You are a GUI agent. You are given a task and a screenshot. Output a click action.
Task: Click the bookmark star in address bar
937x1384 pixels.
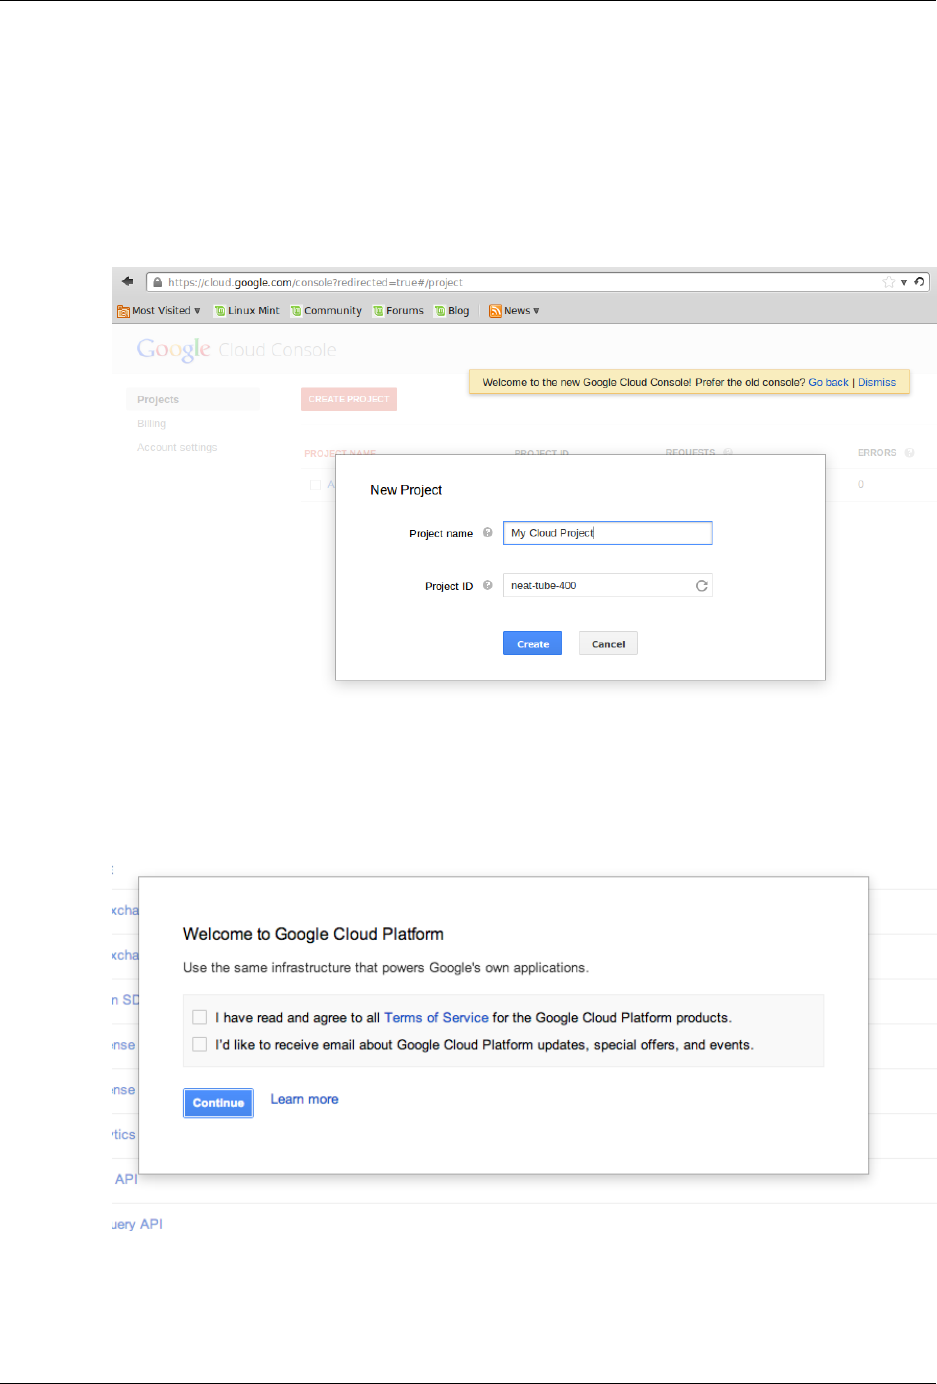pyautogui.click(x=888, y=282)
